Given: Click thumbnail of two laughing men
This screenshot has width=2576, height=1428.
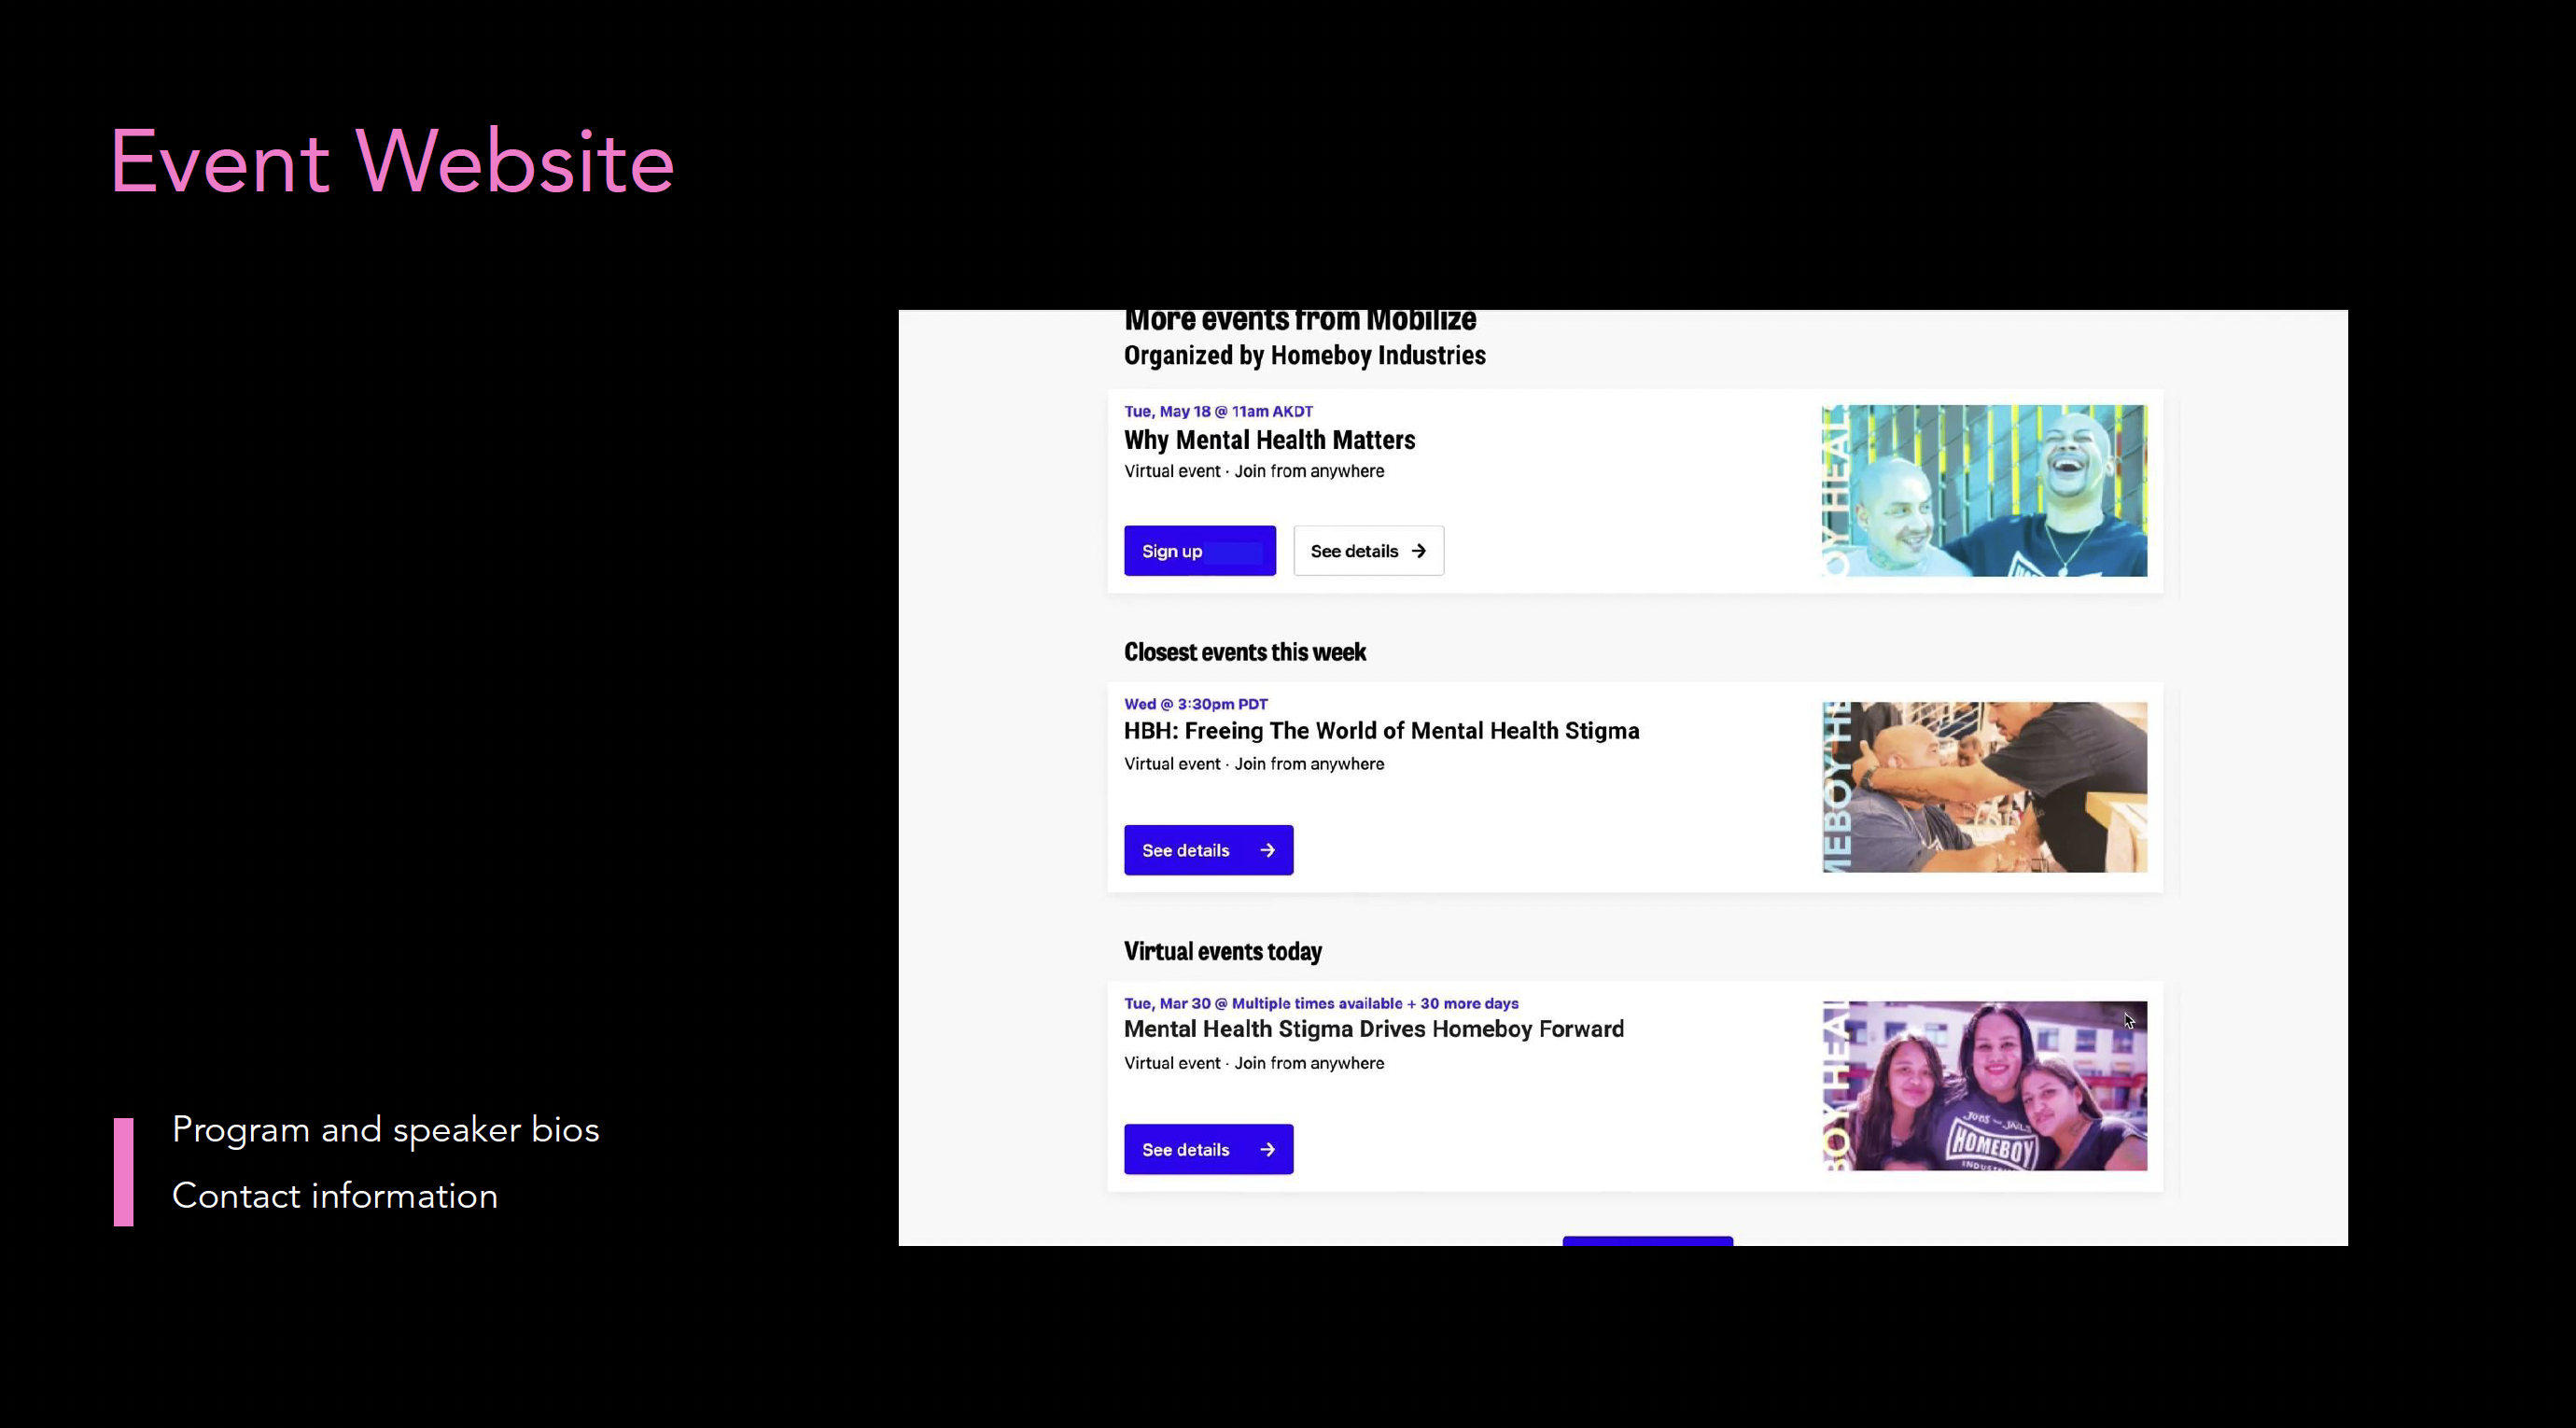Looking at the screenshot, I should point(1983,490).
